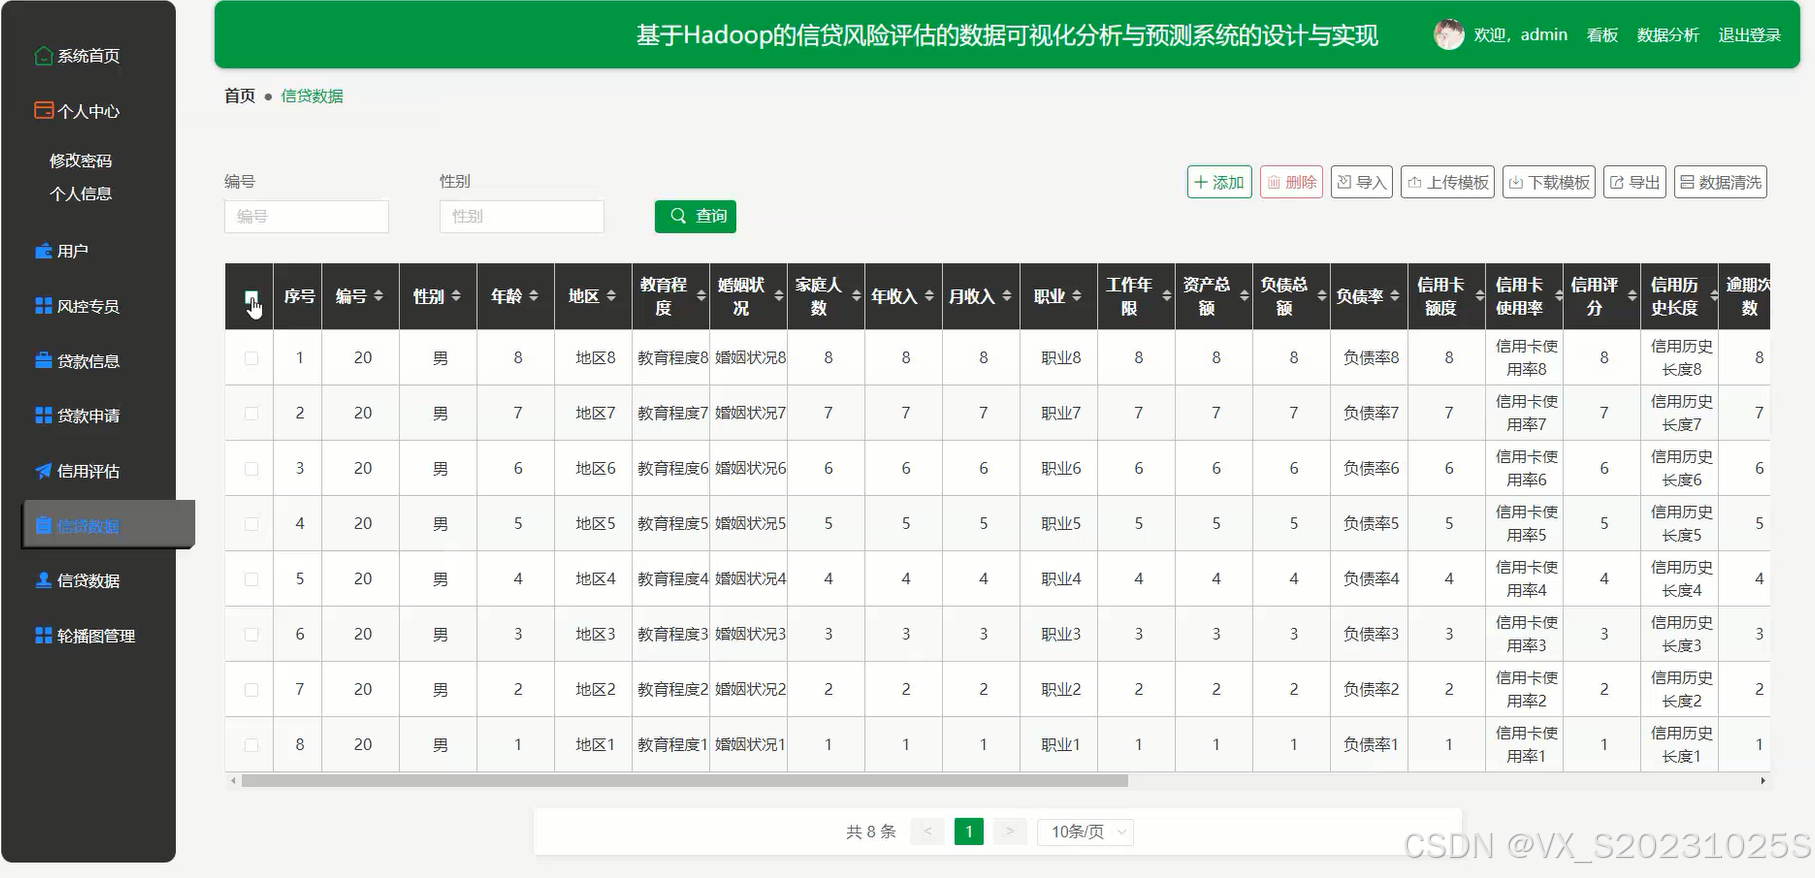Click the sort arrows in 工作年限 header

coord(1167,296)
